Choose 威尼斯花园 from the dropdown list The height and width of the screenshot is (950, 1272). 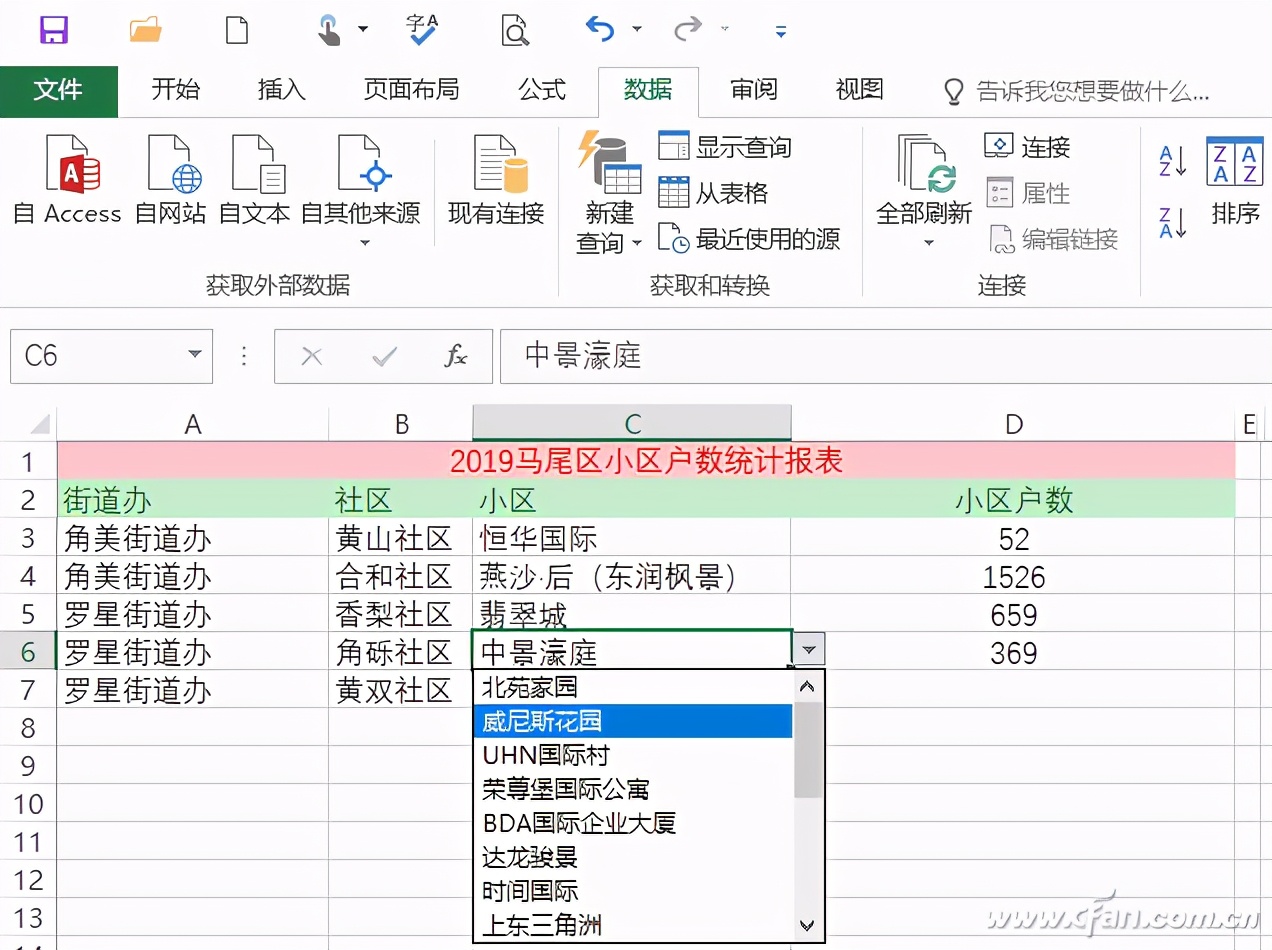pyautogui.click(x=633, y=721)
